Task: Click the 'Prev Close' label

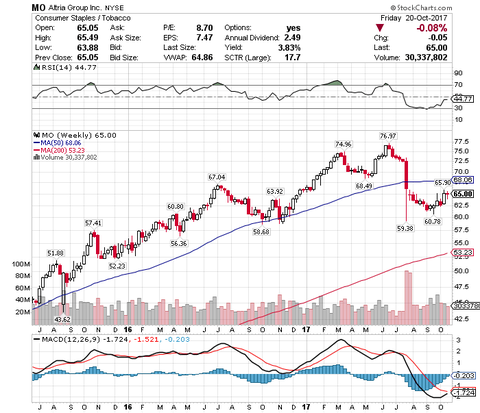Action: click(x=54, y=58)
